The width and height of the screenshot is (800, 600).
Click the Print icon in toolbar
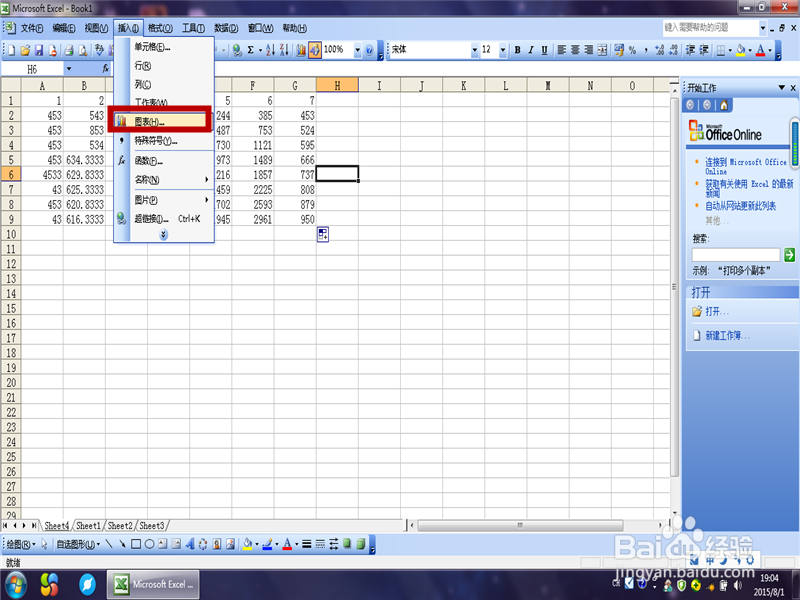69,50
